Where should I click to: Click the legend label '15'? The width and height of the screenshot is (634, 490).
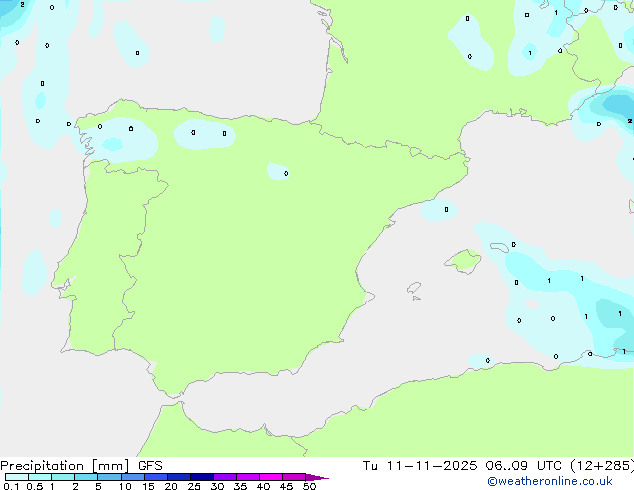[148, 486]
